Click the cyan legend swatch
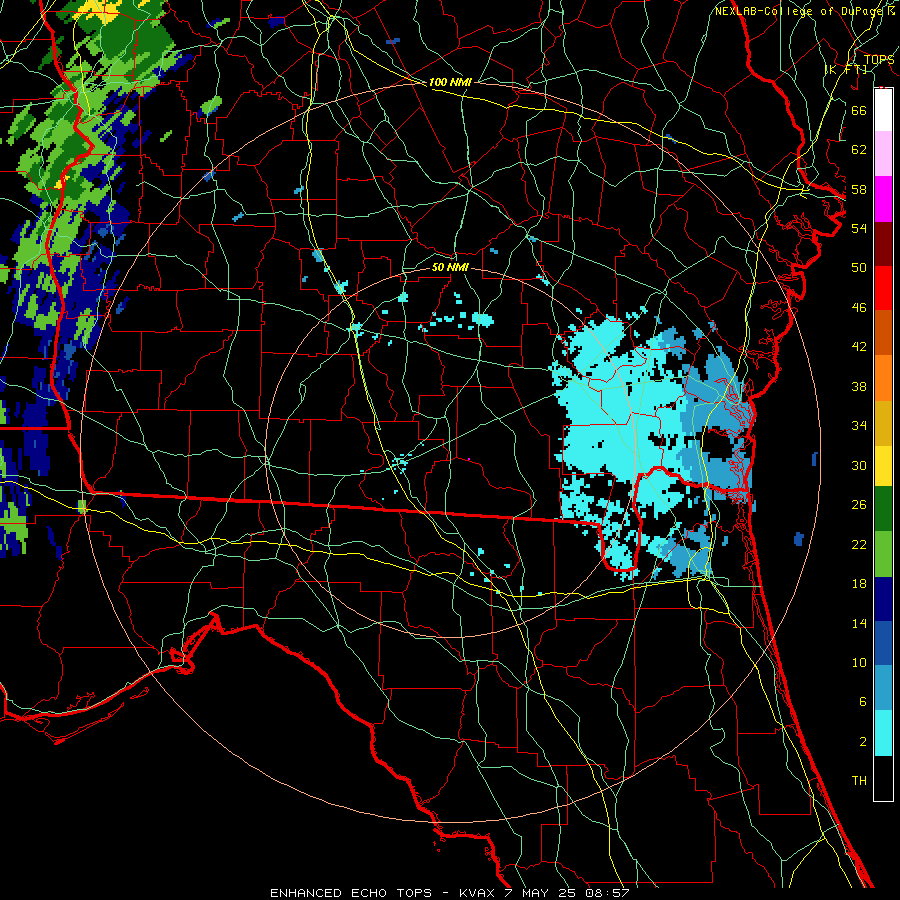 click(883, 733)
